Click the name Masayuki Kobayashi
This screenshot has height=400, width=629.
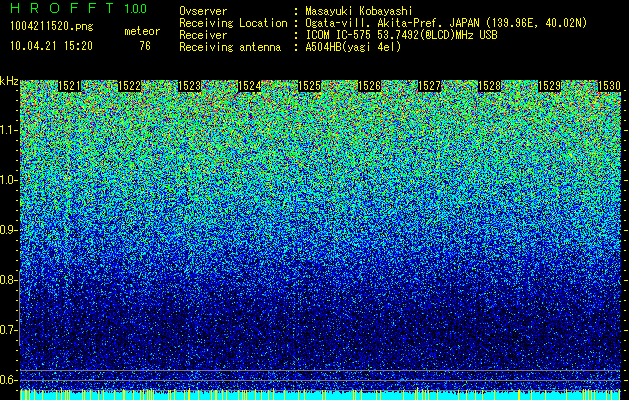click(359, 11)
